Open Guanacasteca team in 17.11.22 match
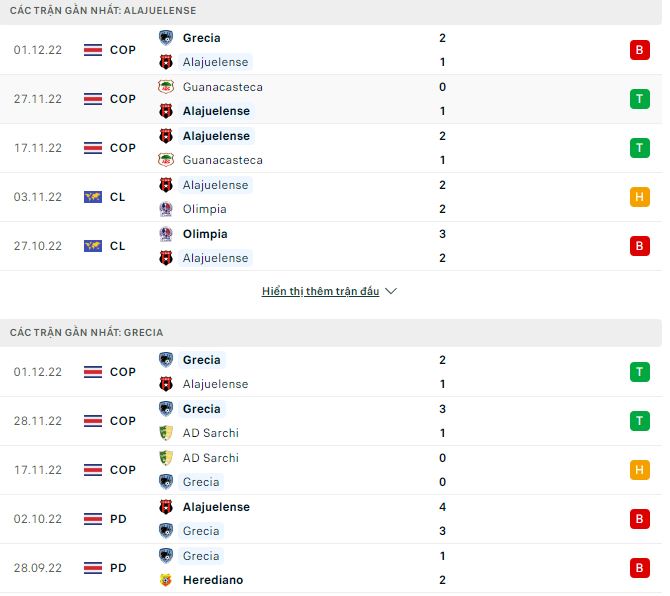This screenshot has height=596, width=670. (x=223, y=160)
